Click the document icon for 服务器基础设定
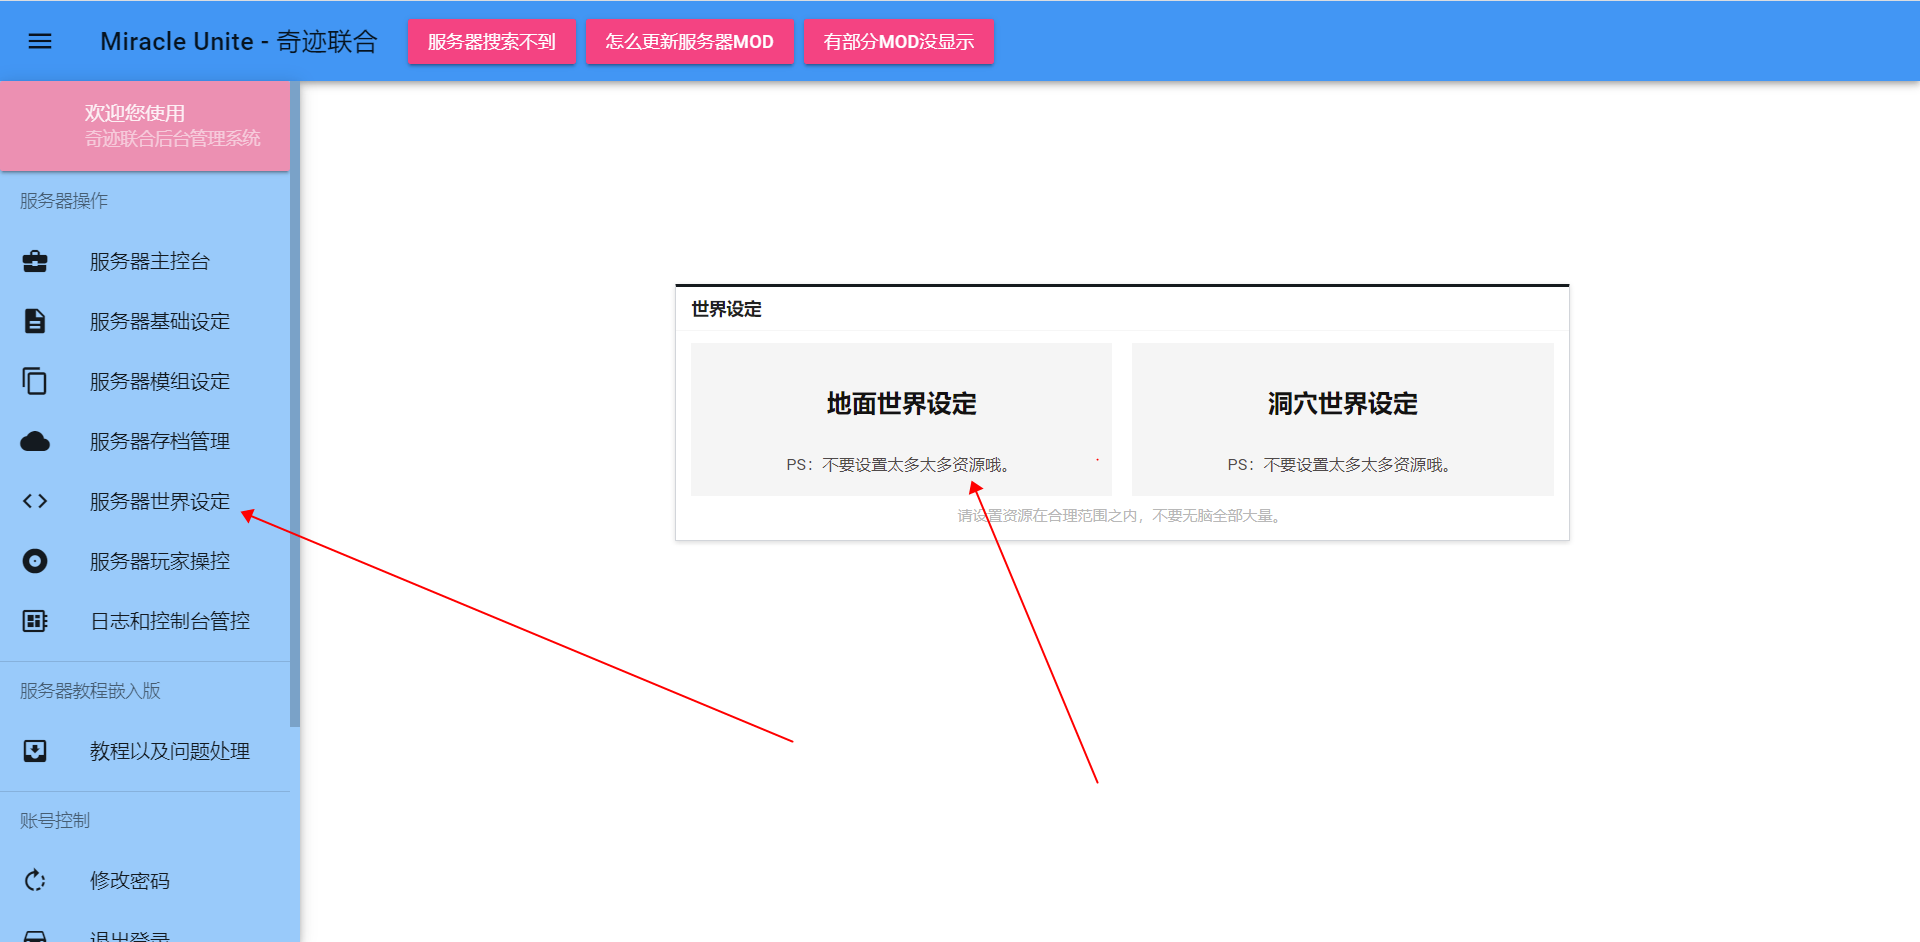 tap(35, 321)
